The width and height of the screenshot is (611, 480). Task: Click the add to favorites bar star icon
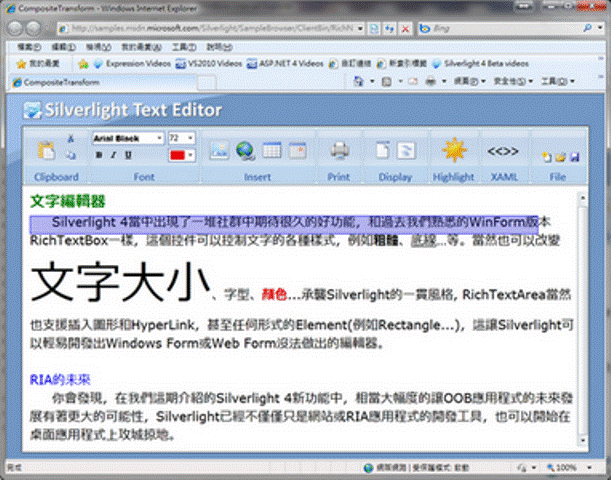coord(83,64)
